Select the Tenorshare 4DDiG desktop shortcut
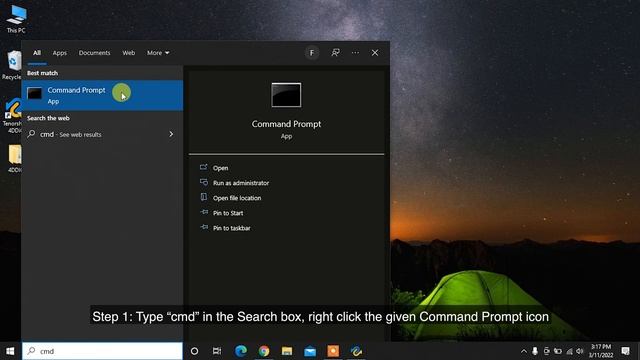This screenshot has height=360, width=640. tap(12, 116)
